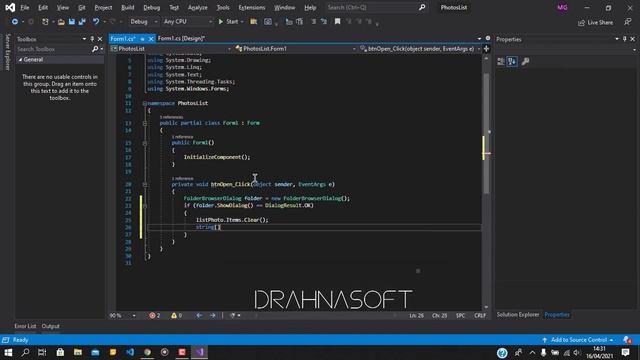Toggle auto hide pin on Properties panel
This screenshot has height=360, width=640.
624,39
